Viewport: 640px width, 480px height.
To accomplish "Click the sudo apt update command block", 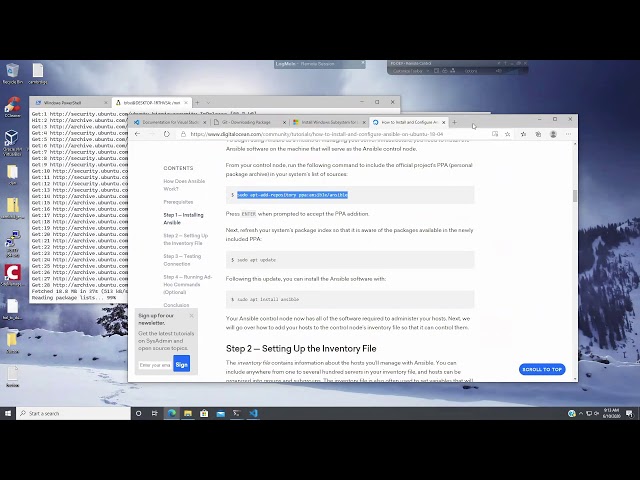I will (350, 260).
